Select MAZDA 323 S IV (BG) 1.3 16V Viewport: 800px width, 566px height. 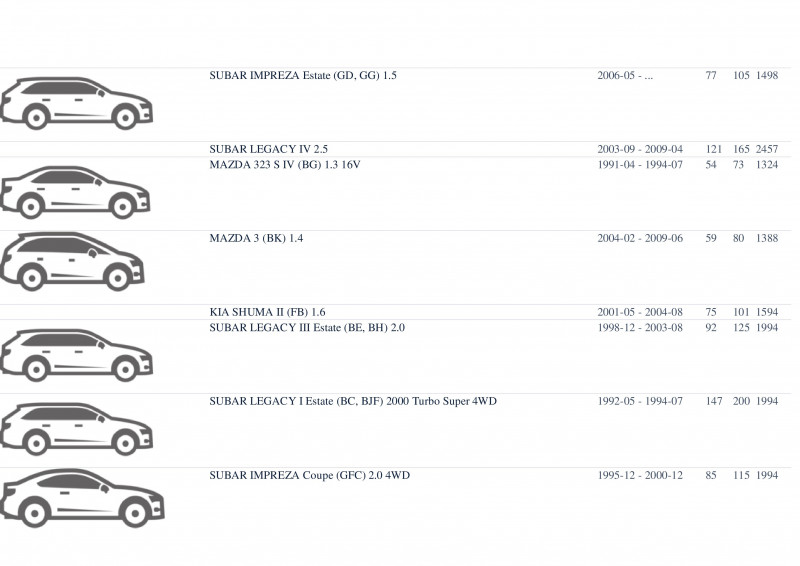coord(285,165)
